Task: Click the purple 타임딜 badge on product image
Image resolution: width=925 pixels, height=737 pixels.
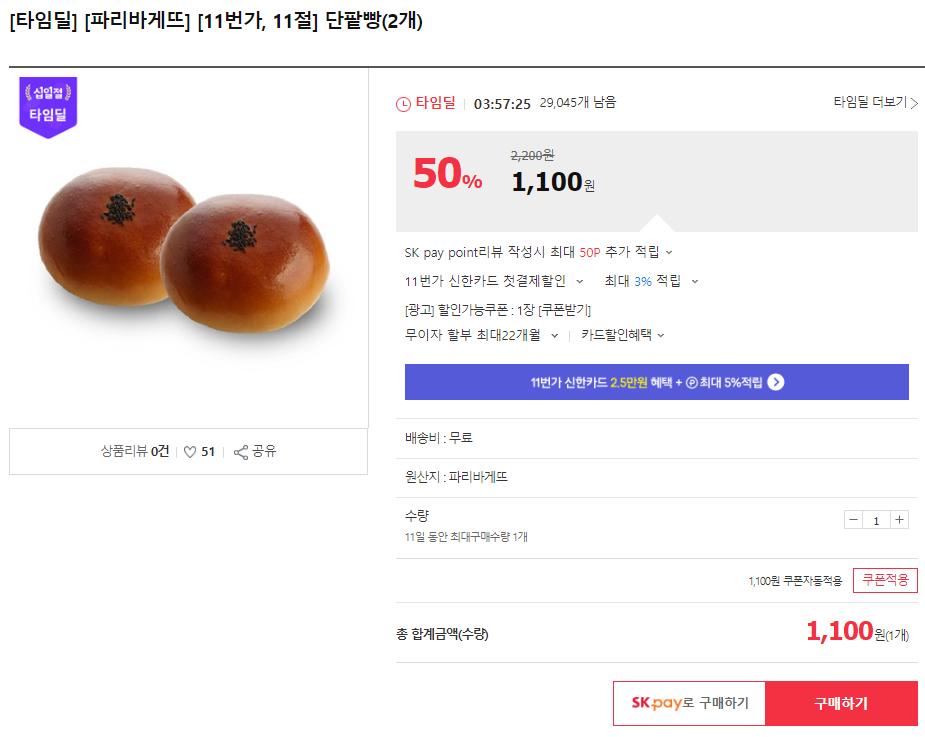Action: click(48, 106)
